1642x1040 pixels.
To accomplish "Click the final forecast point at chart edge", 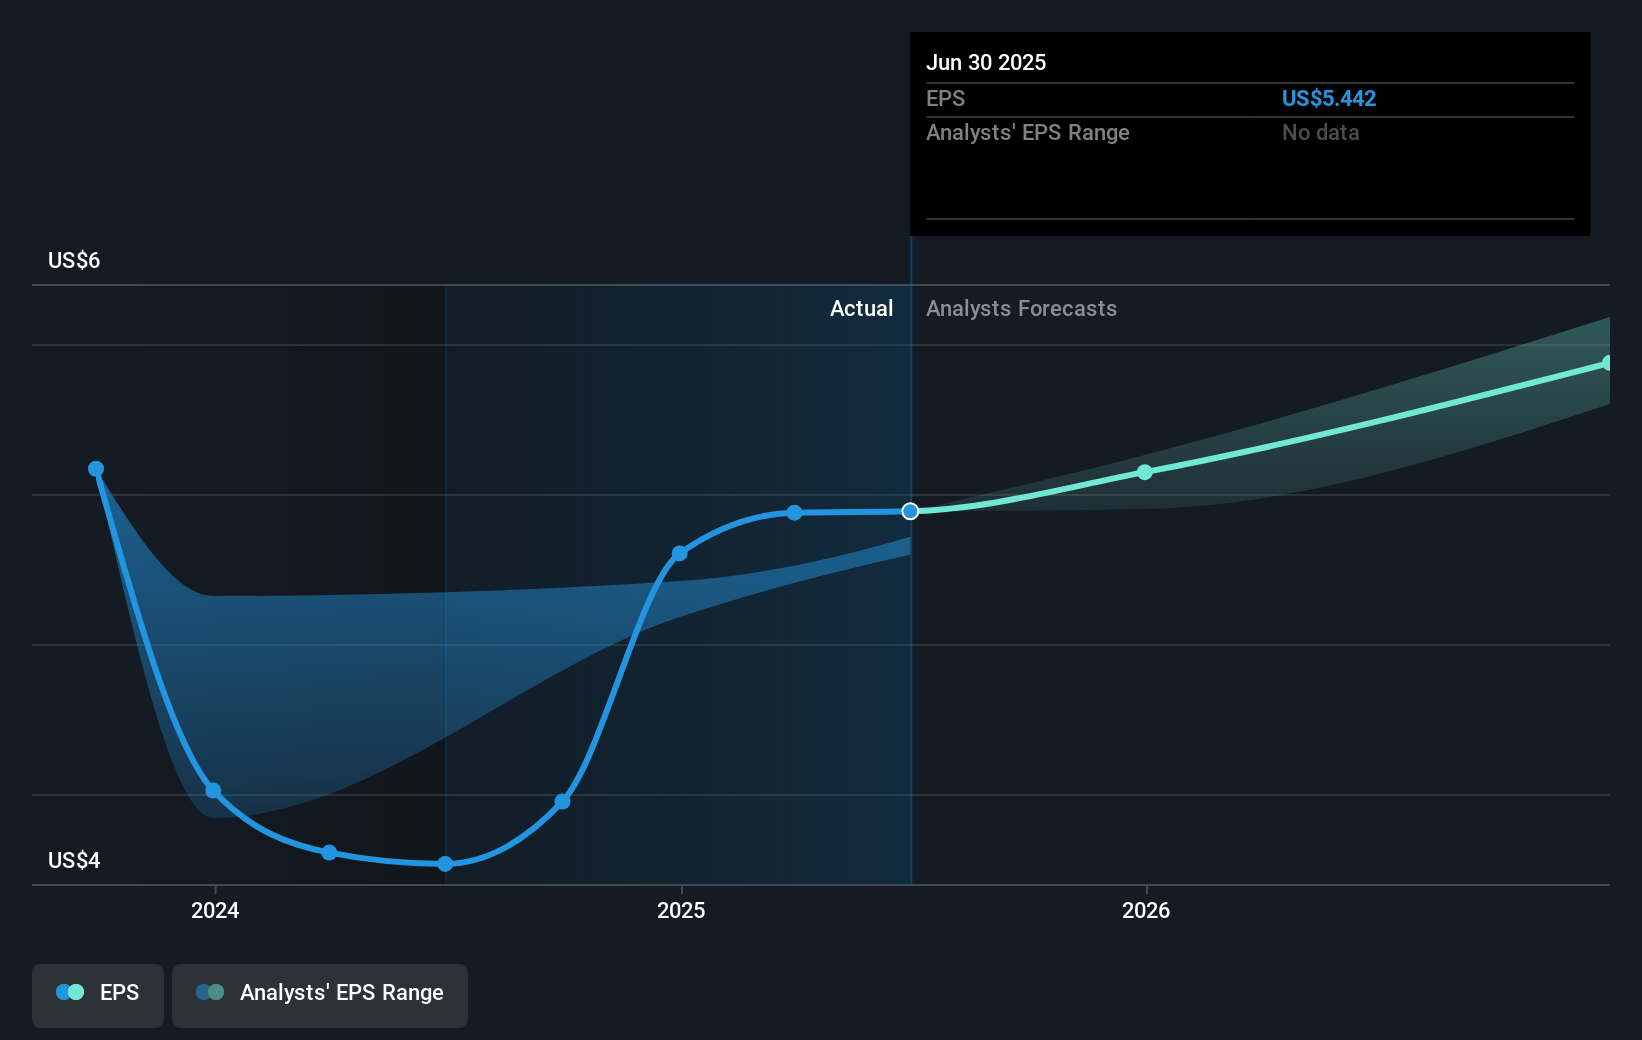I will coord(1607,363).
